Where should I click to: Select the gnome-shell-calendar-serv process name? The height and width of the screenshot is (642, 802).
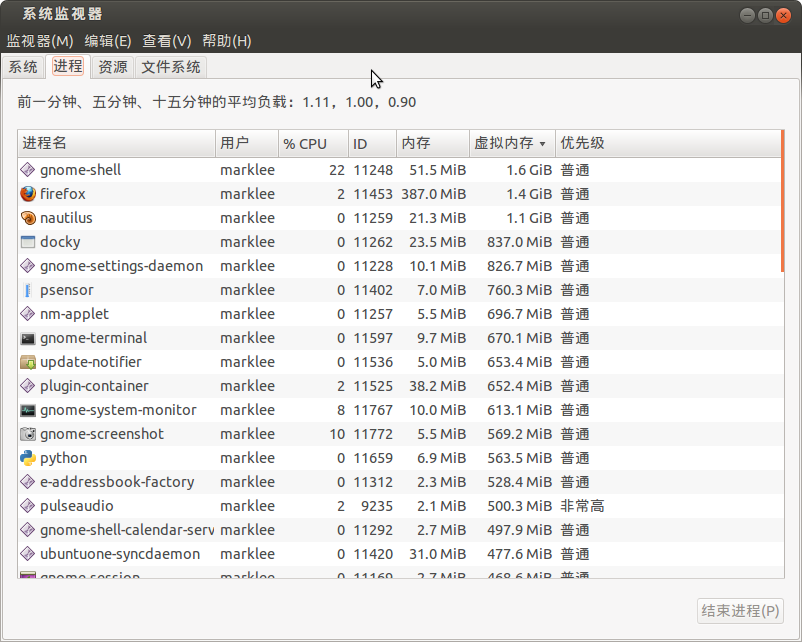click(x=127, y=530)
